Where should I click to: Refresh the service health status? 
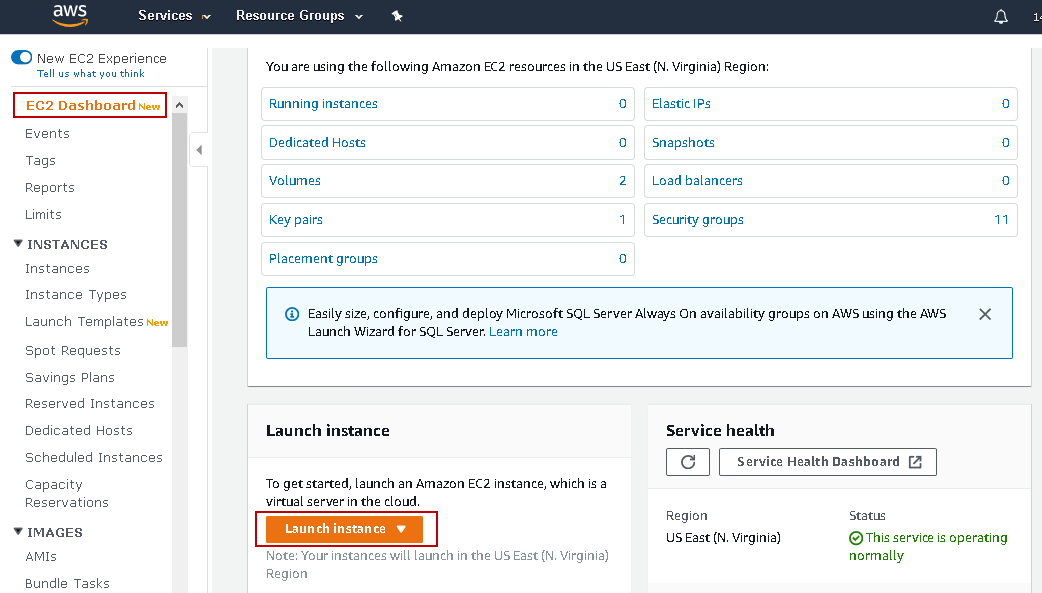[688, 462]
